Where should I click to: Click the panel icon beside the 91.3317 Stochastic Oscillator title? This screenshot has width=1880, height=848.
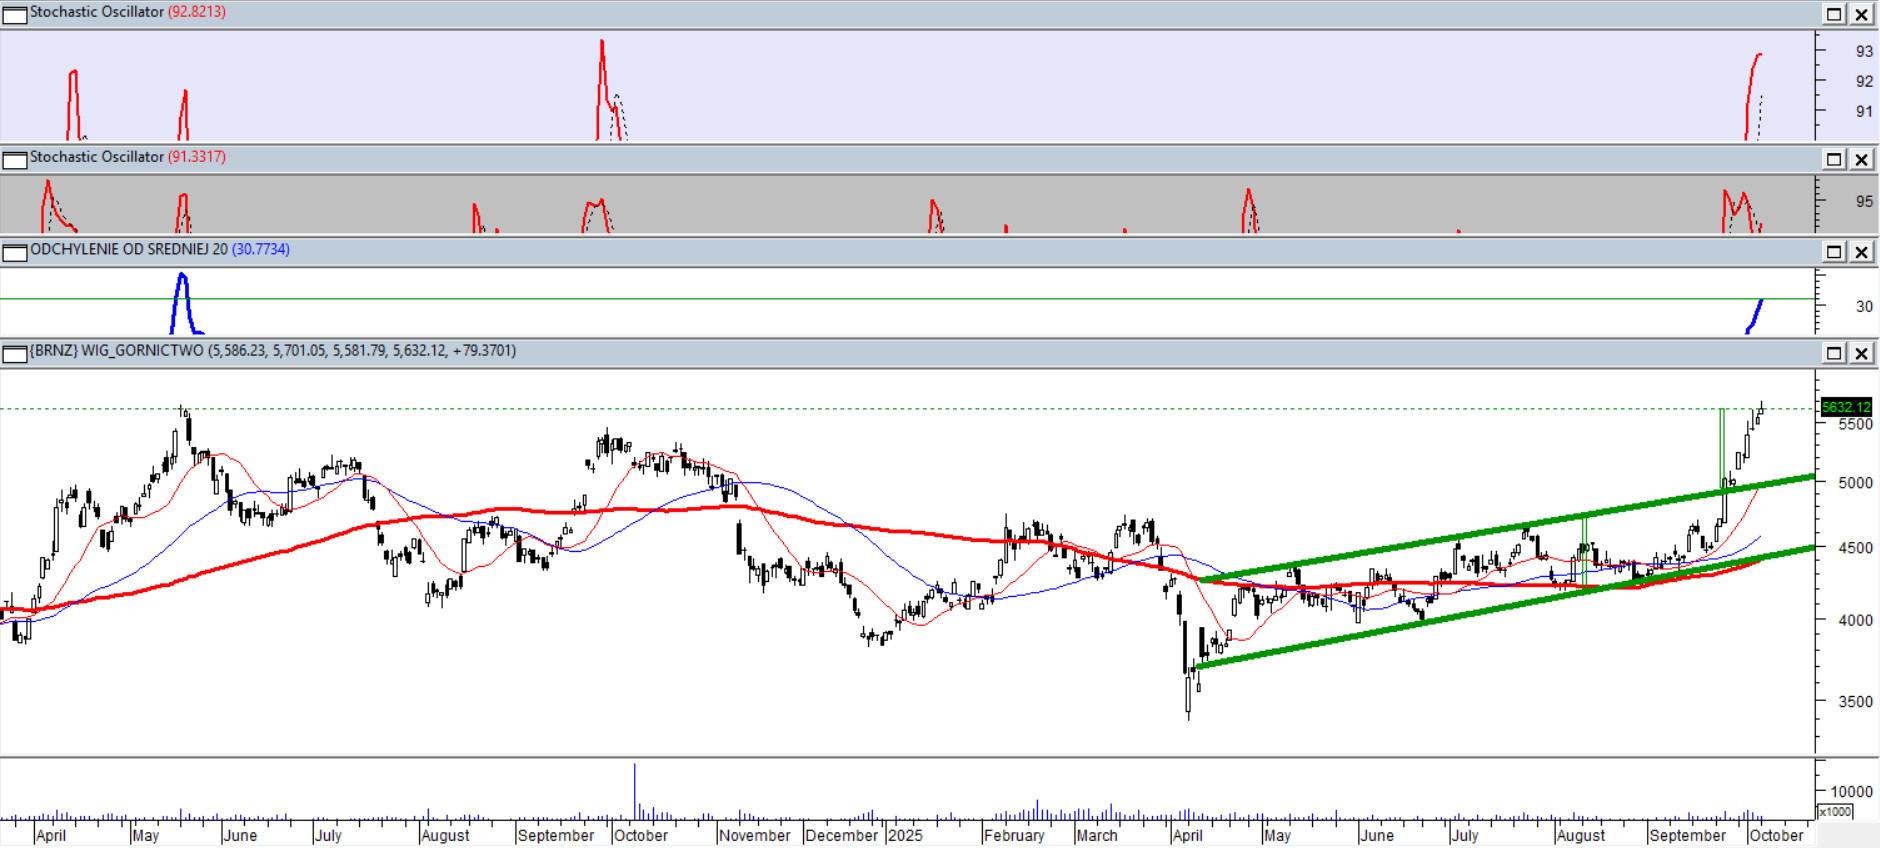15,159
